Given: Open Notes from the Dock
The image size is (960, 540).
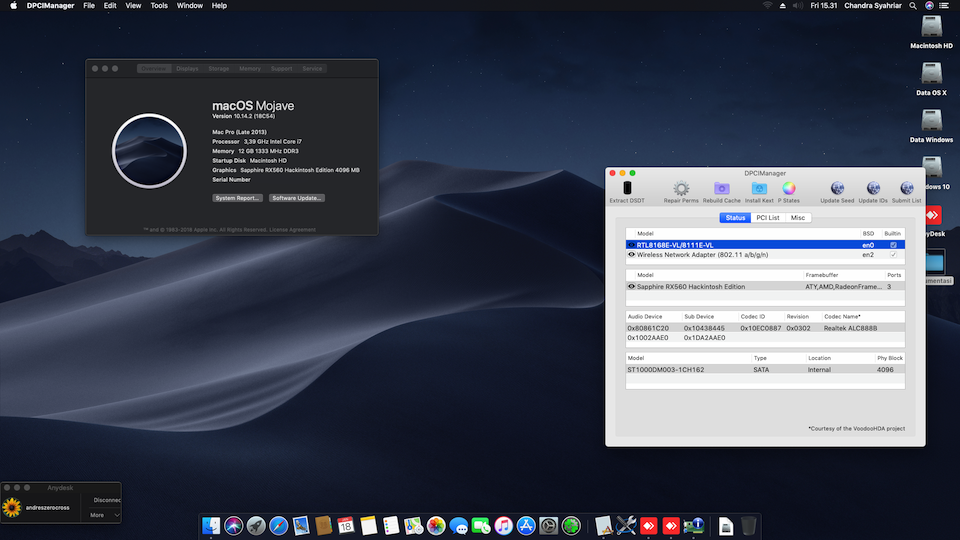Looking at the screenshot, I should pyautogui.click(x=368, y=525).
